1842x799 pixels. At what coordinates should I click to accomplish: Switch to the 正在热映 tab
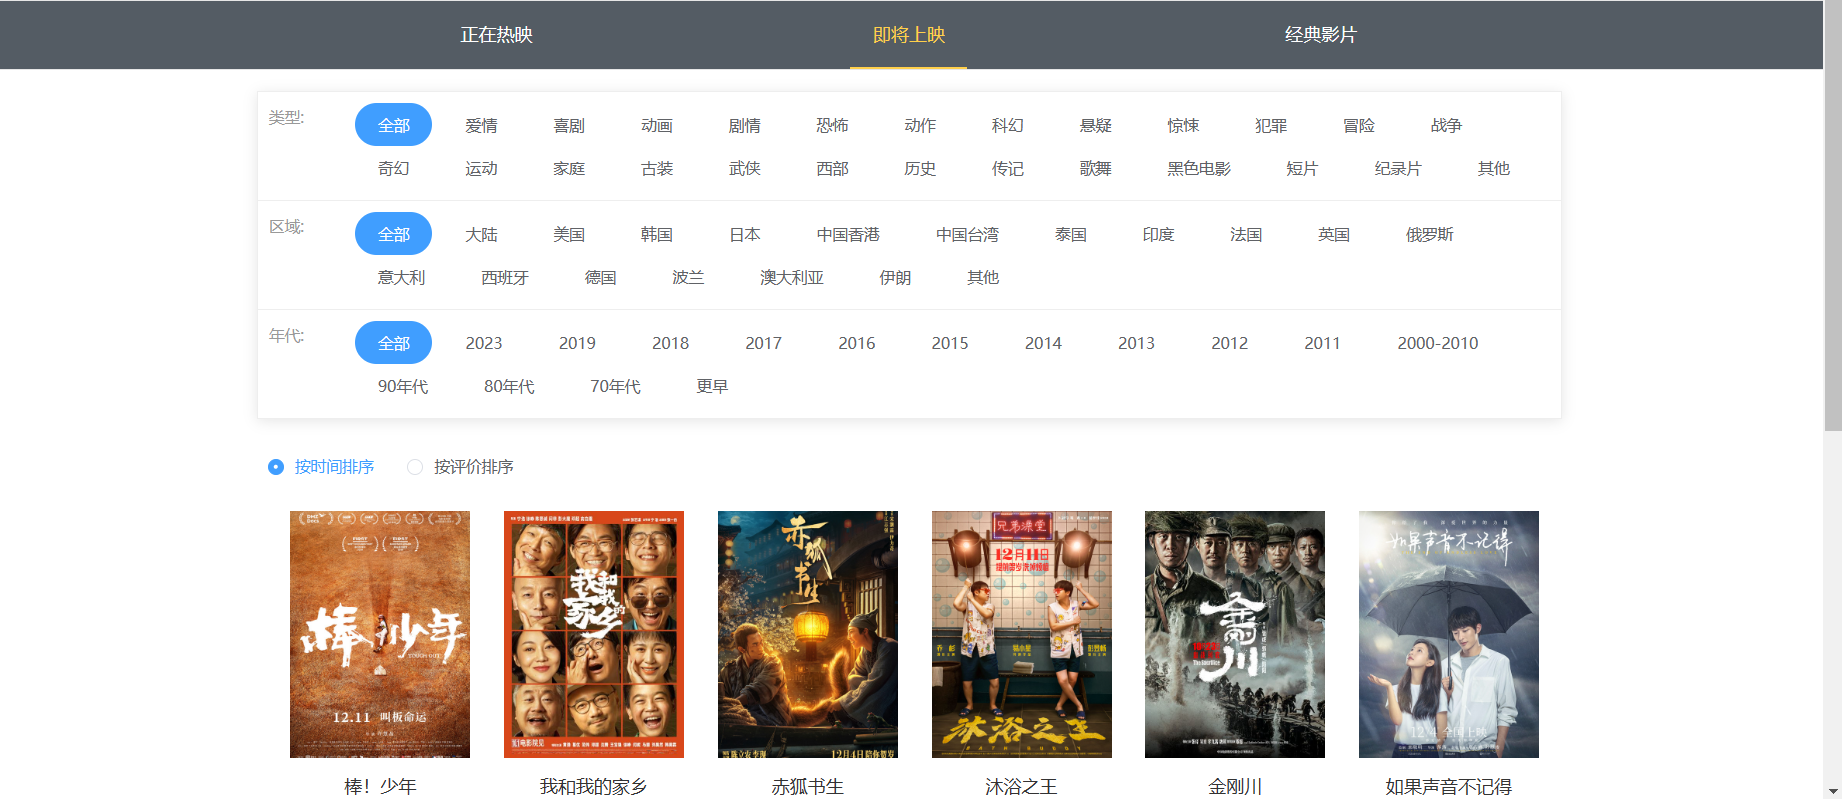pos(496,35)
